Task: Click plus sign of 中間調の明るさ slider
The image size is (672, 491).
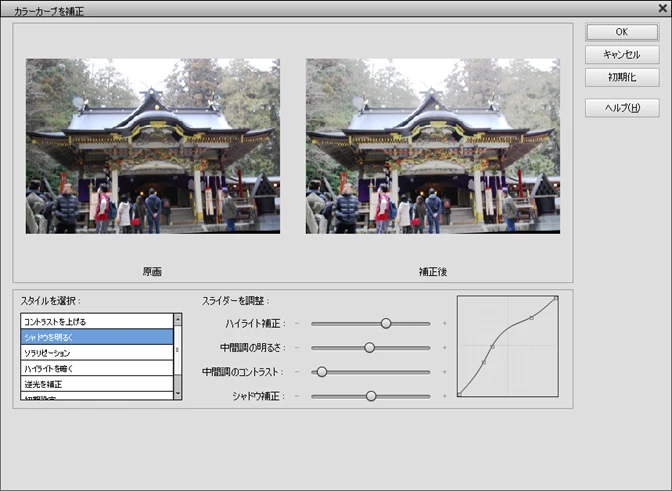Action: (x=444, y=347)
